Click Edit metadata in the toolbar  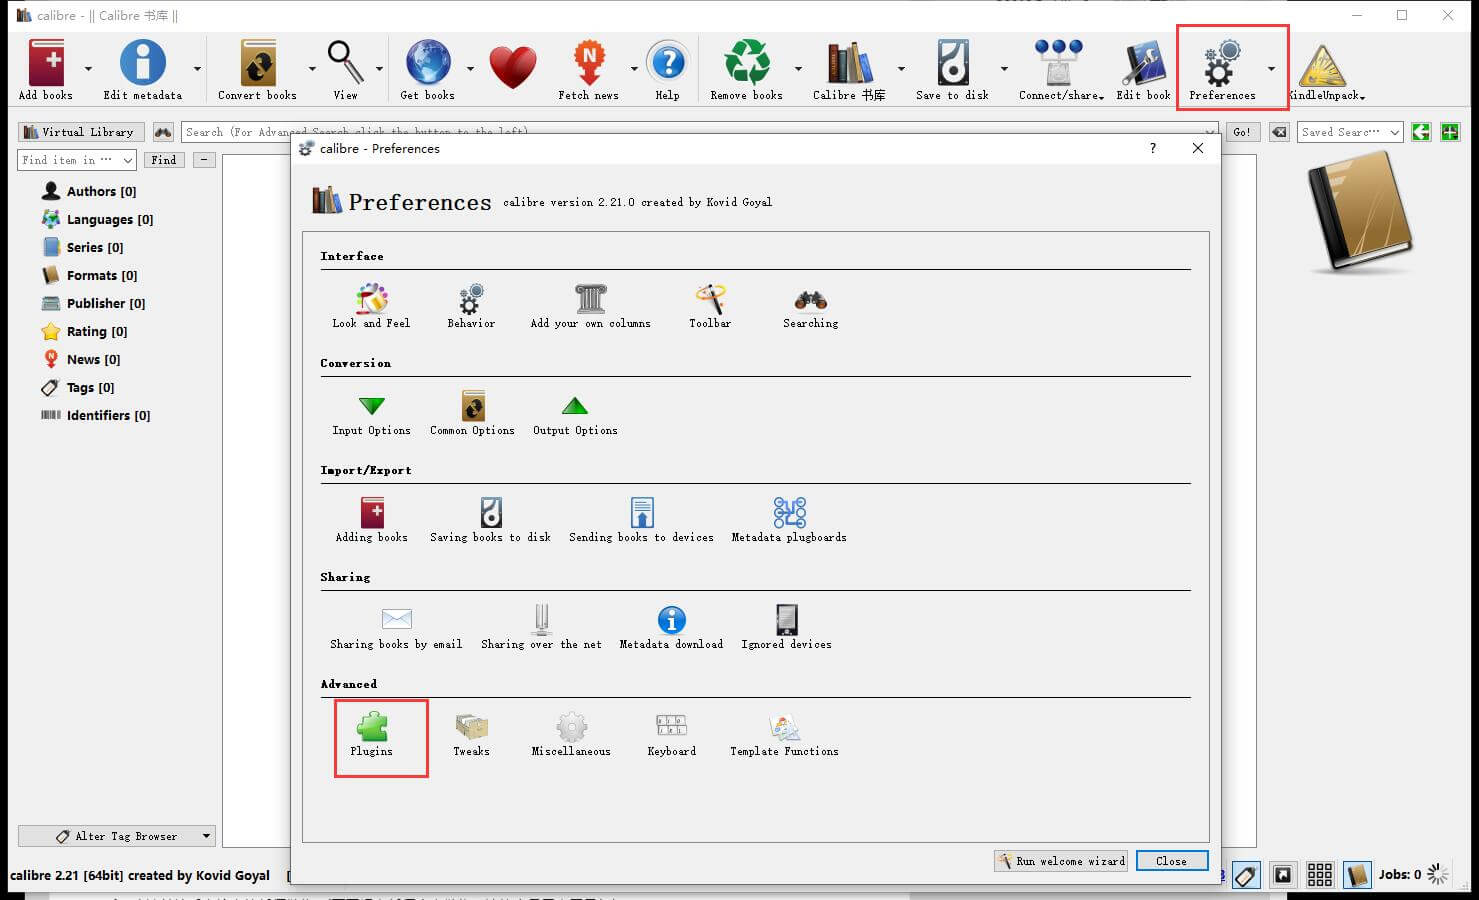(x=143, y=68)
